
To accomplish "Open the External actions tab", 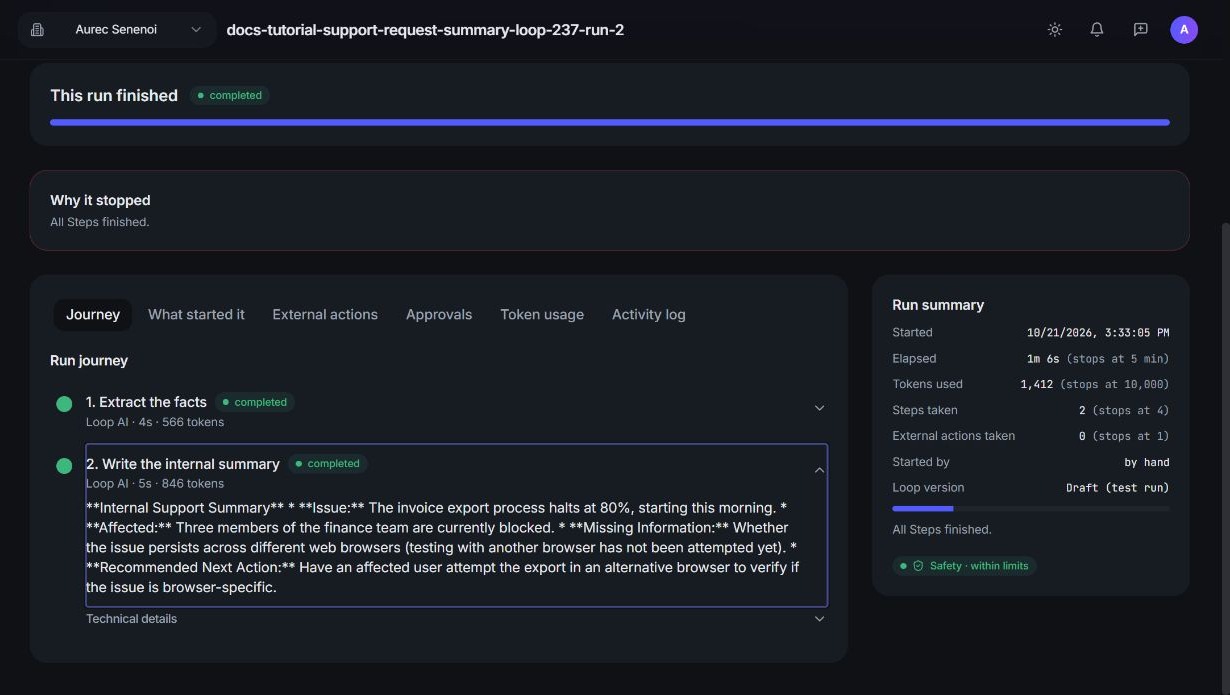I will coord(325,314).
